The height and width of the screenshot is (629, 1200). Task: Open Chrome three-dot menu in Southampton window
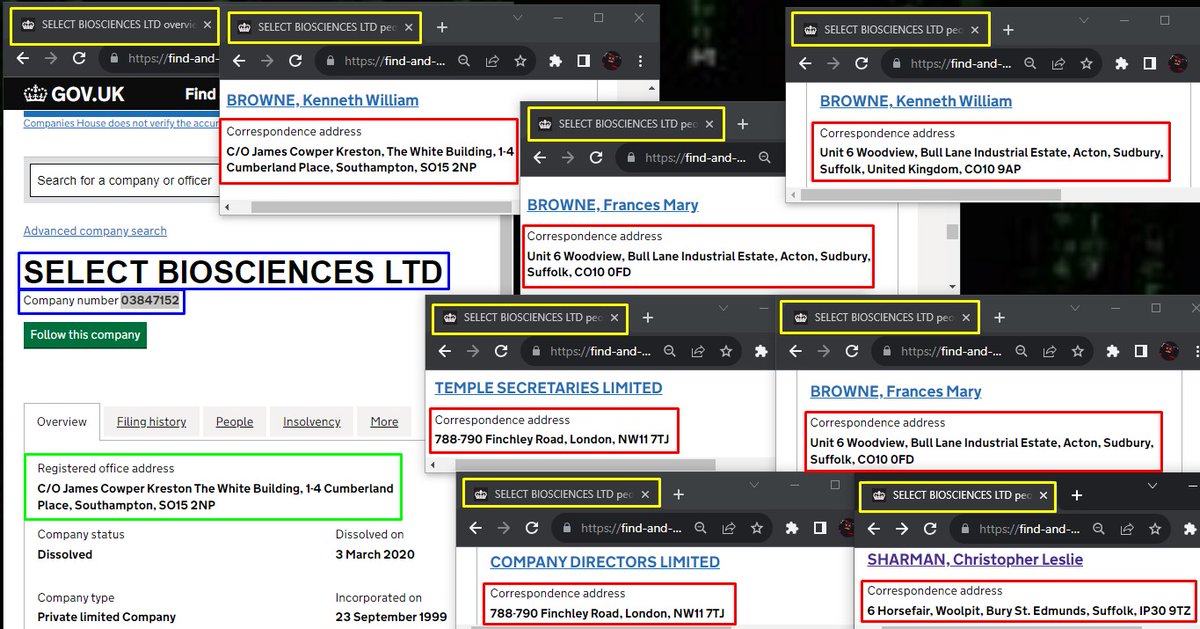pos(640,60)
